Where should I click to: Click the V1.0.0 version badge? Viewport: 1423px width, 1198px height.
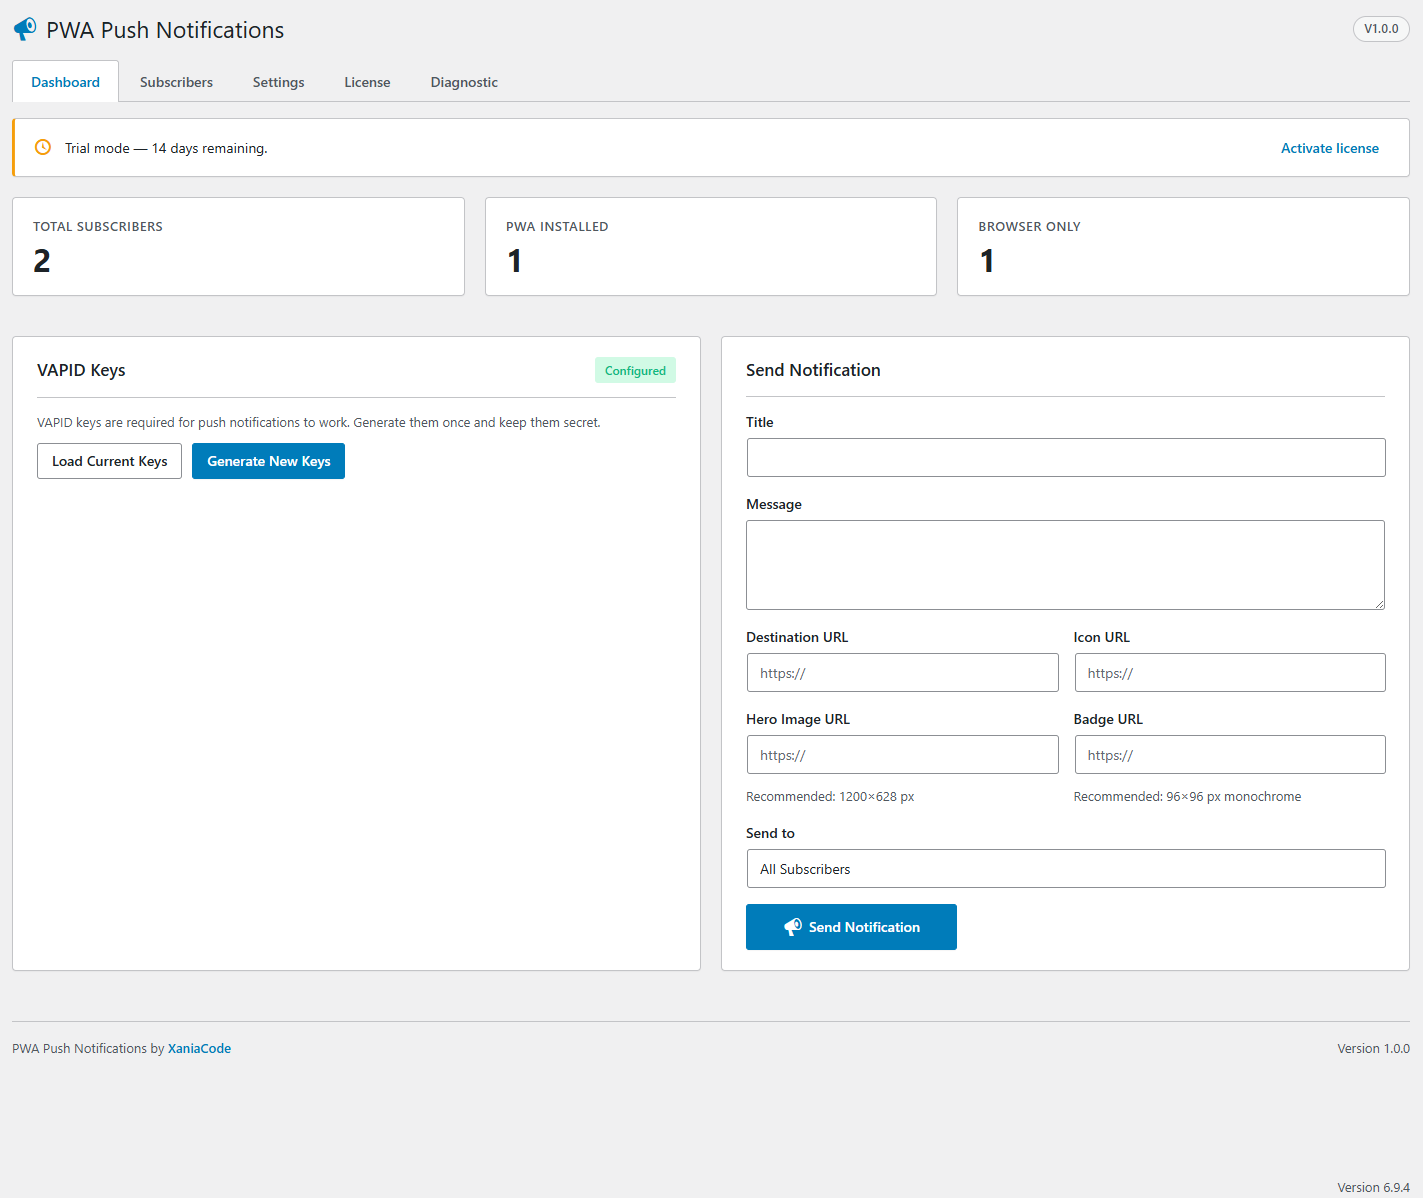pos(1380,29)
